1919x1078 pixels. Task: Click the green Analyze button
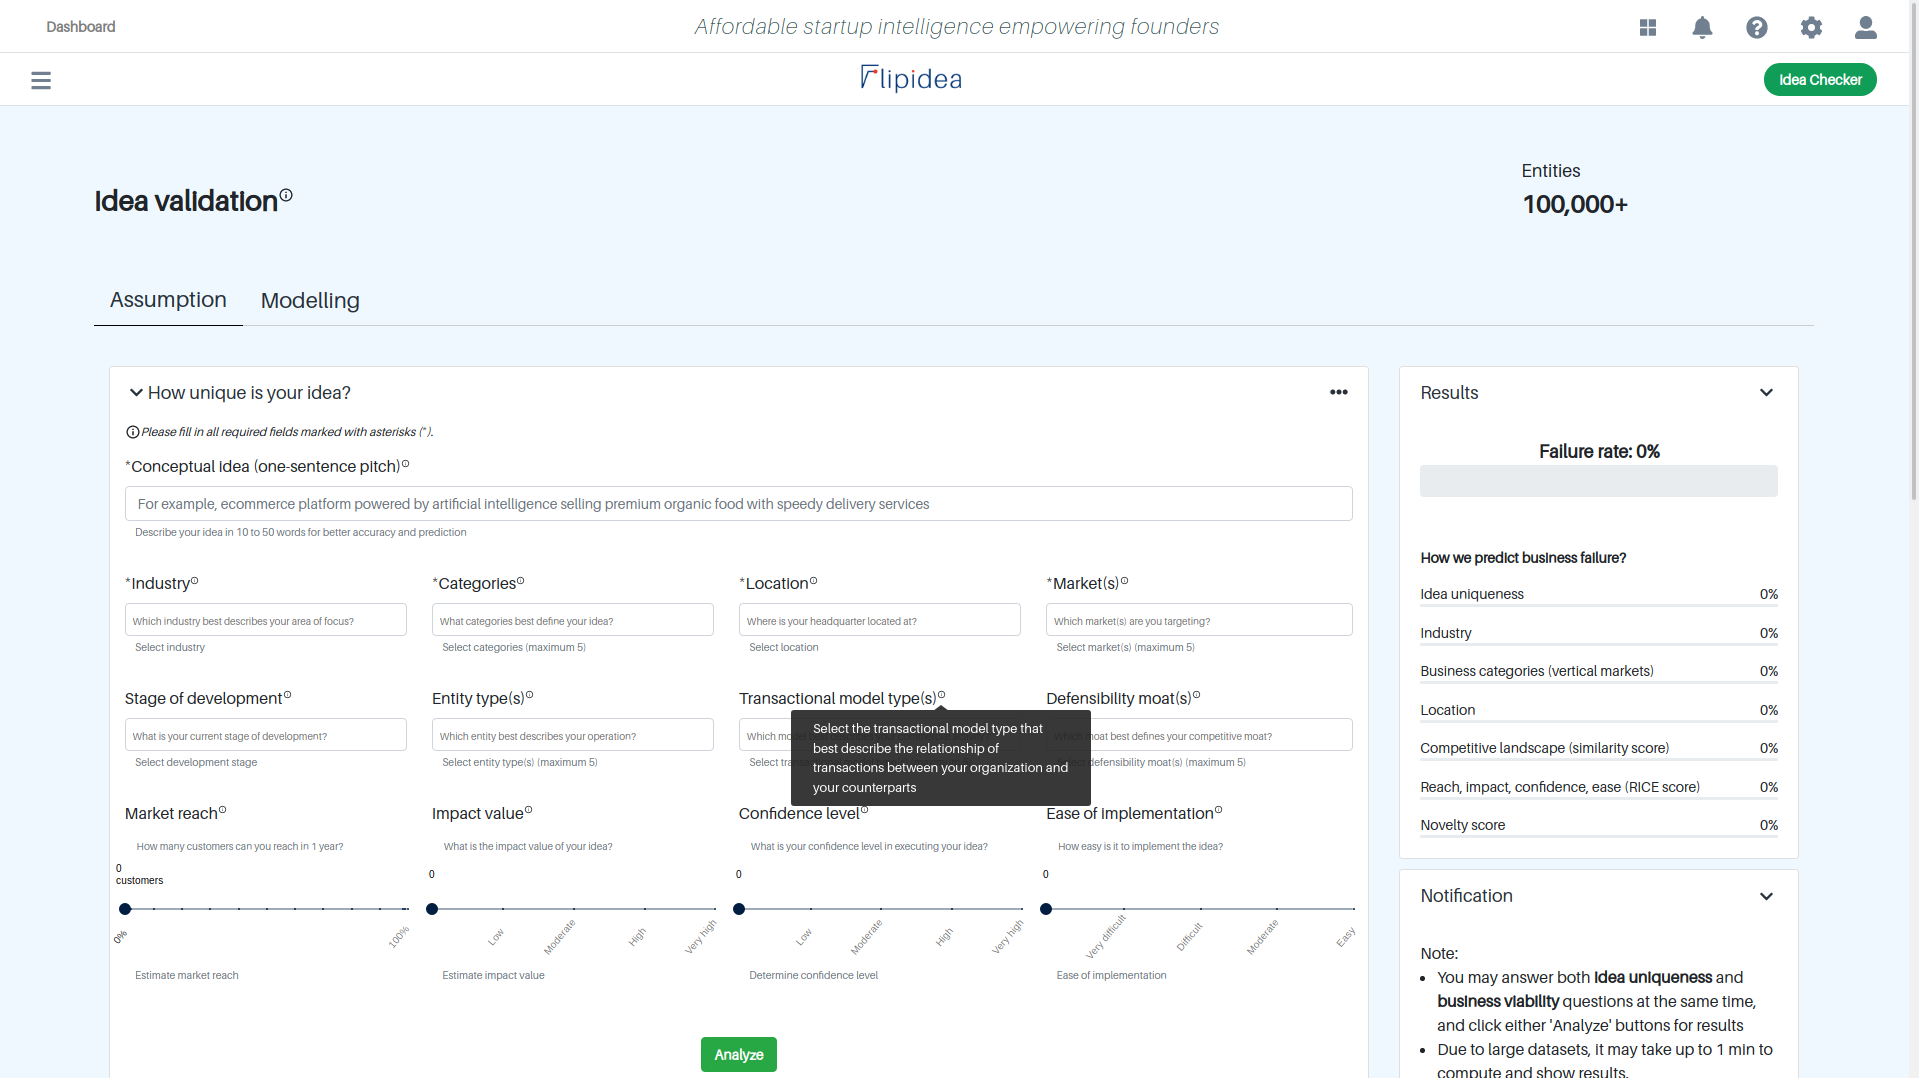[738, 1054]
